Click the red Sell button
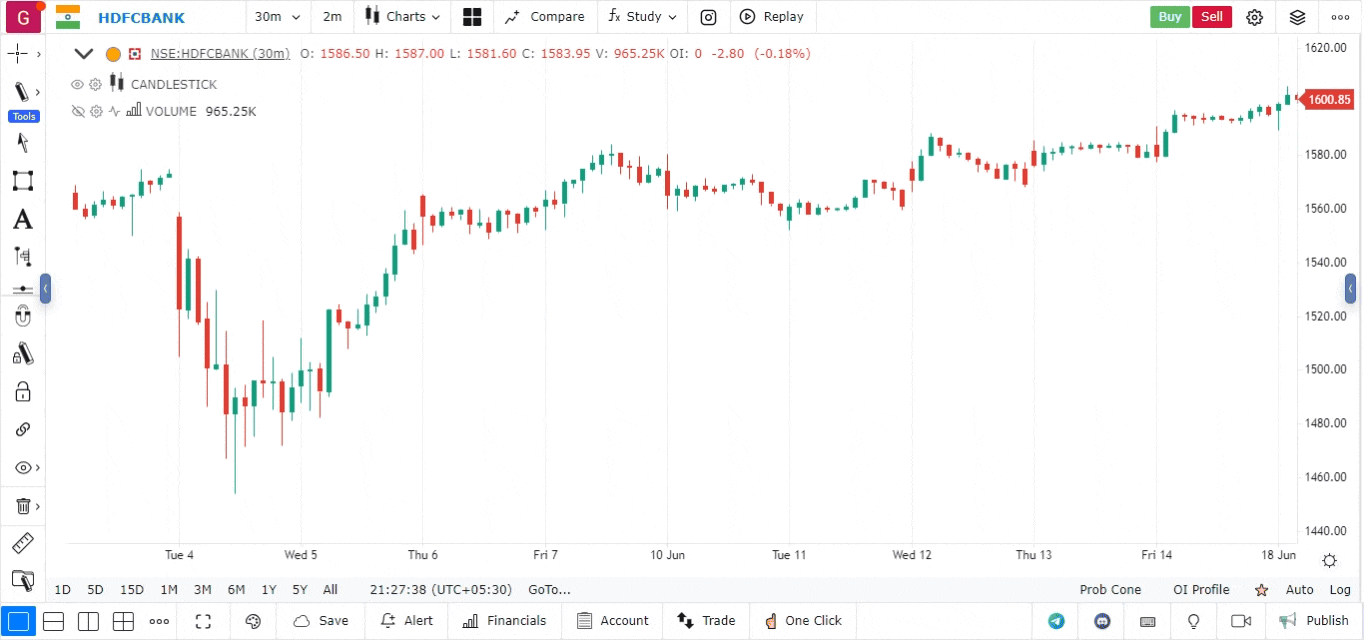Viewport: 1364px width, 640px height. 1211,17
